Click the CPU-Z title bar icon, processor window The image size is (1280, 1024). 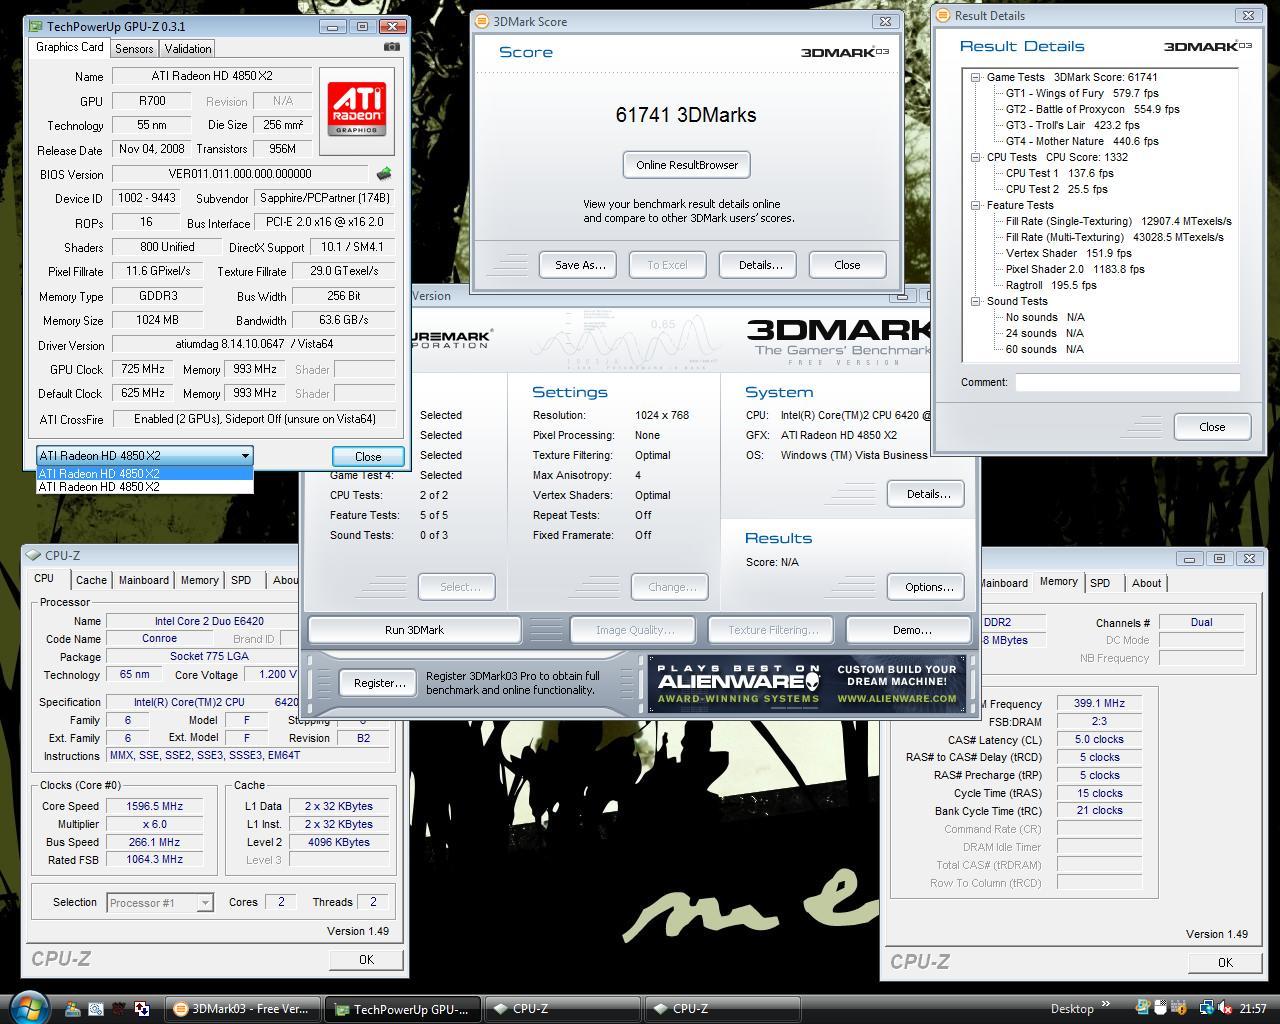pos(35,555)
